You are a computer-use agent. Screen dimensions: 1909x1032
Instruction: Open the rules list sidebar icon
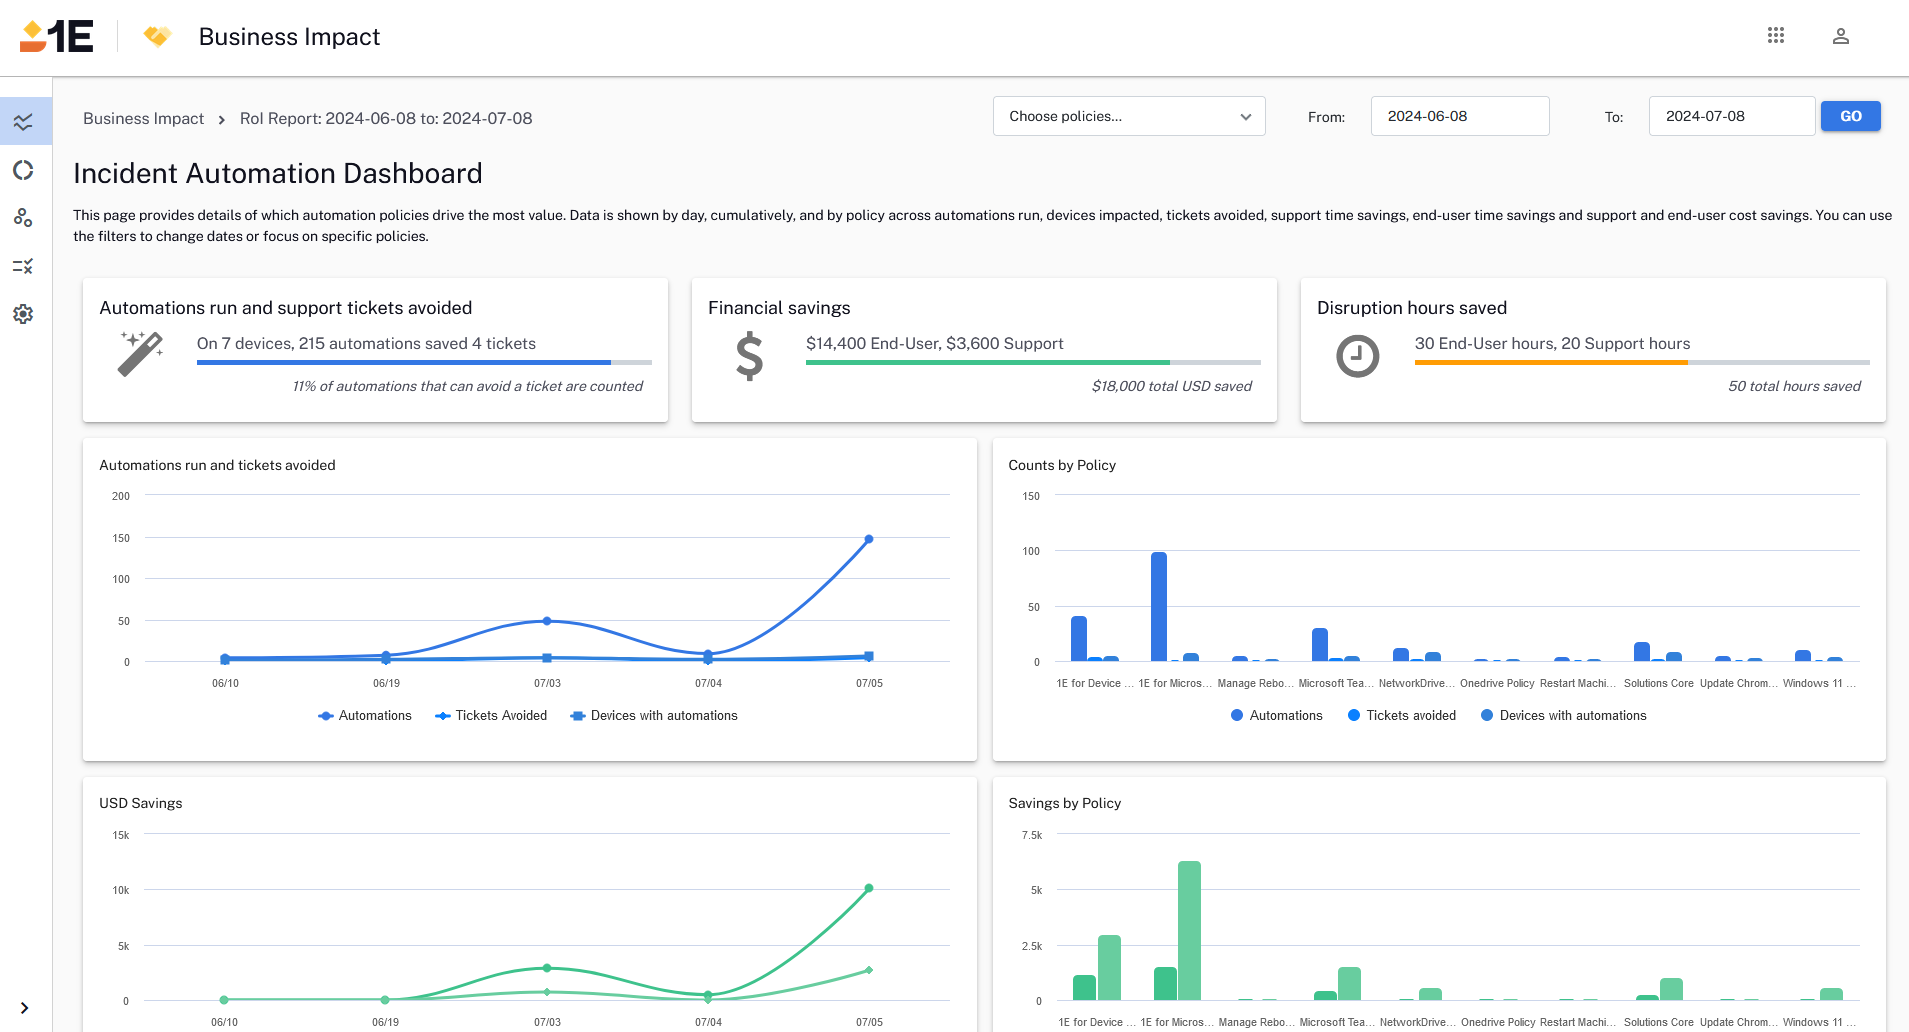pyautogui.click(x=24, y=266)
